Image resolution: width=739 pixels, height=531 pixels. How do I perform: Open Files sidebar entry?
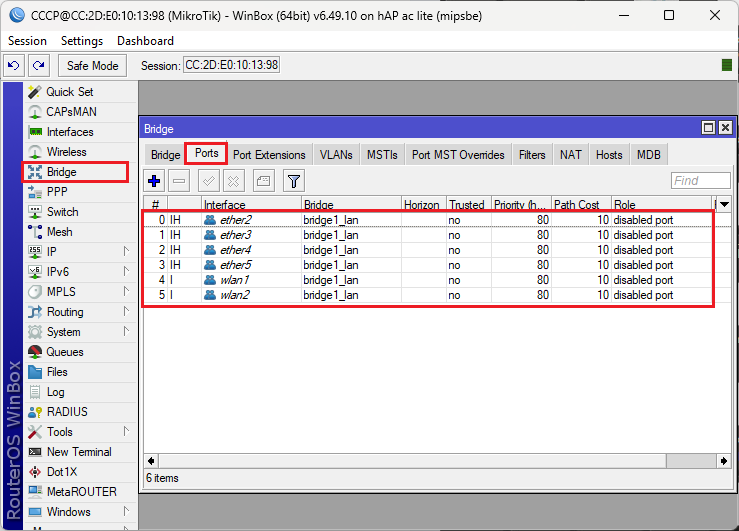[80, 372]
